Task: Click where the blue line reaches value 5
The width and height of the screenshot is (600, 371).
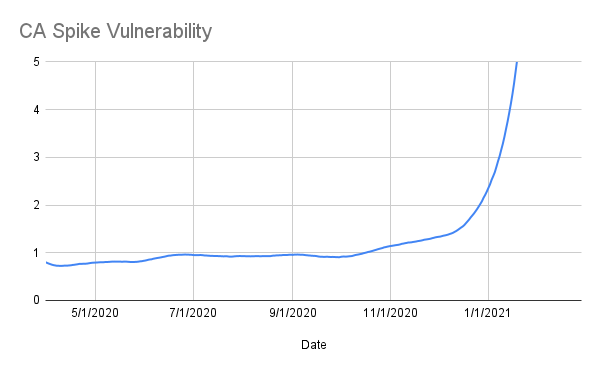Action: coord(517,62)
